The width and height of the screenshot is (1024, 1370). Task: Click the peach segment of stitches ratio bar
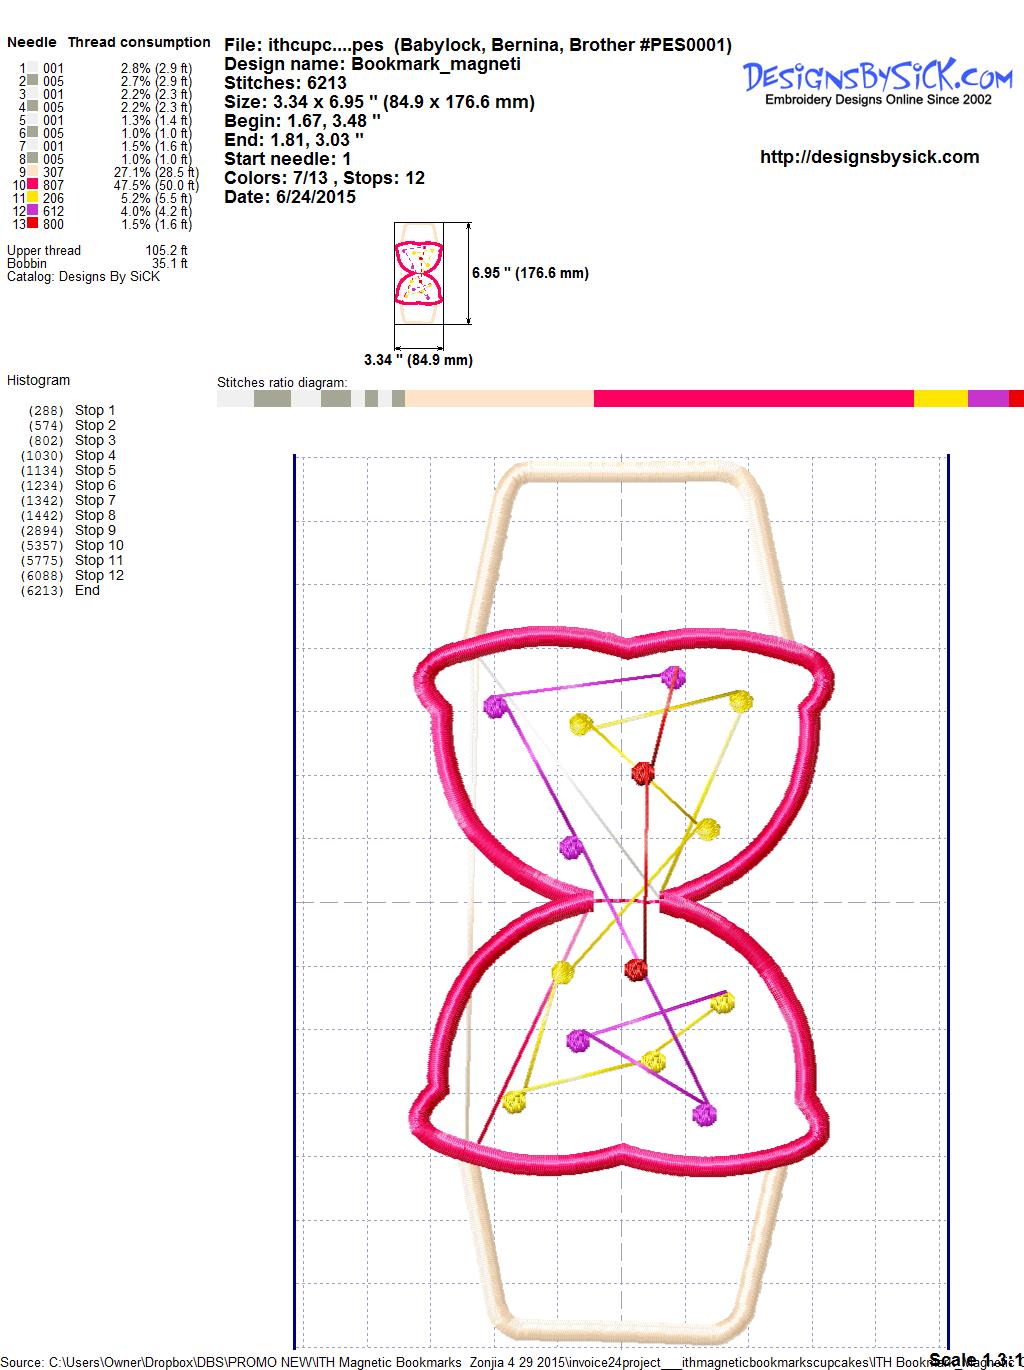click(499, 399)
